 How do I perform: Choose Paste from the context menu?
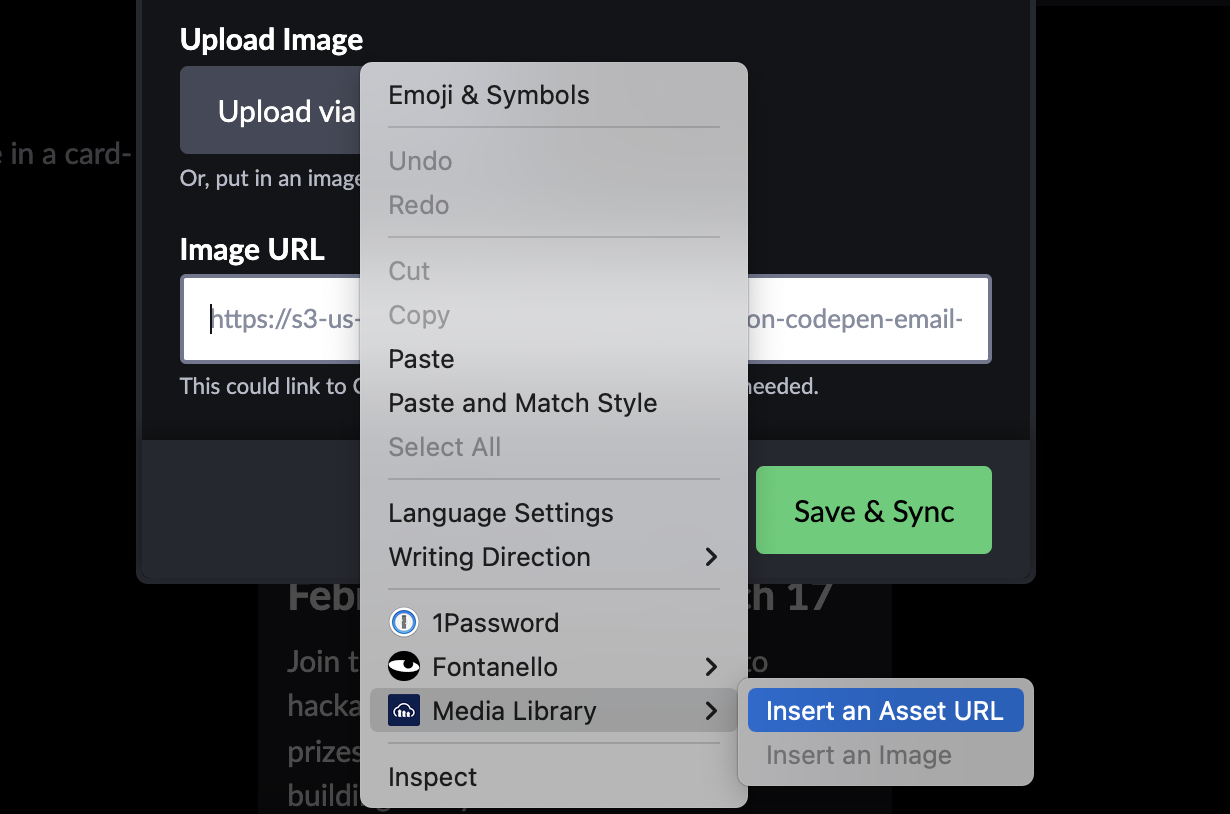click(x=421, y=359)
